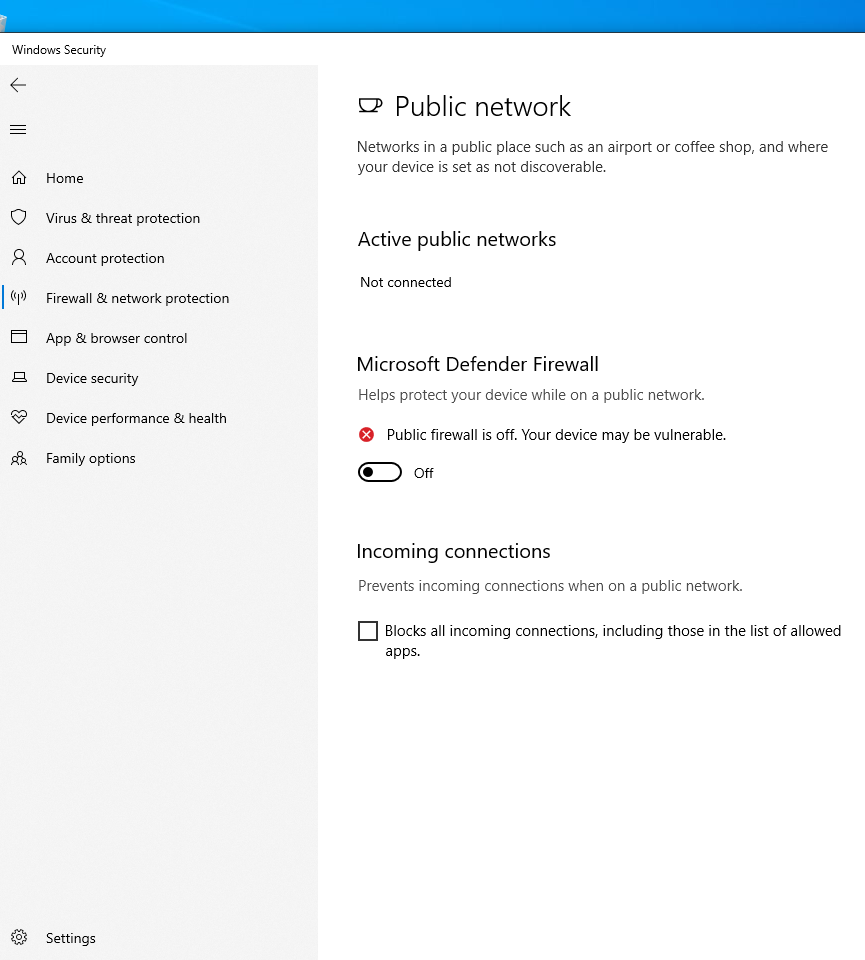This screenshot has height=960, width=865.
Task: Go back using the back arrow
Action: coord(18,85)
